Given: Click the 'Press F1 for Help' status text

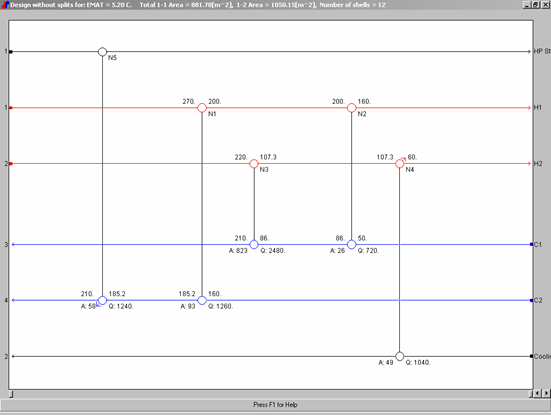Looking at the screenshot, I should [x=275, y=404].
